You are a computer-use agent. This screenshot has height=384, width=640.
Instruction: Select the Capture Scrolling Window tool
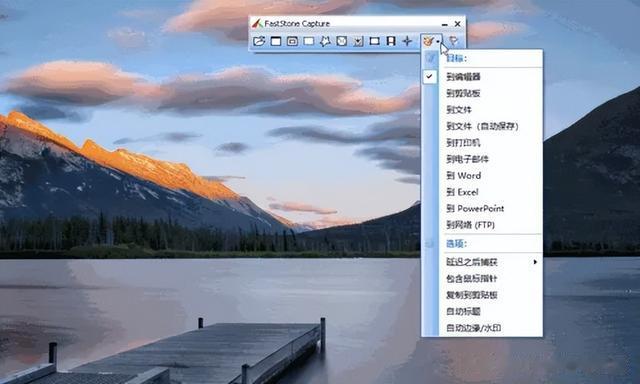[x=358, y=41]
